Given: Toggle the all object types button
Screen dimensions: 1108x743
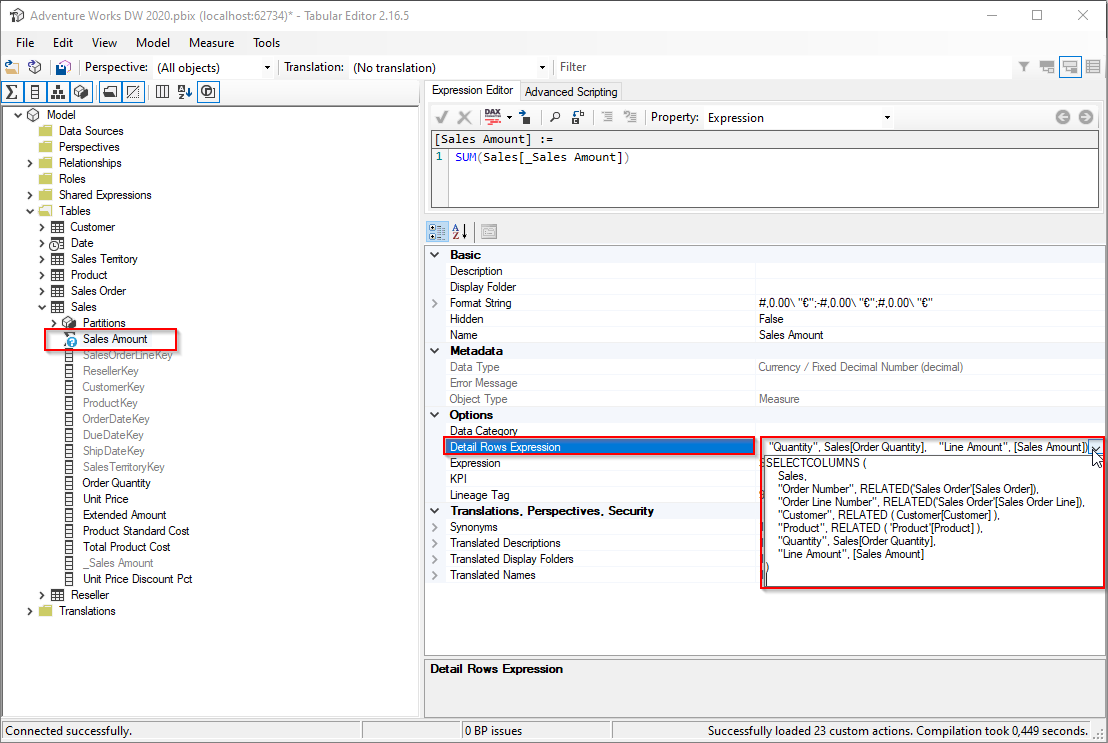Looking at the screenshot, I should coord(208,92).
